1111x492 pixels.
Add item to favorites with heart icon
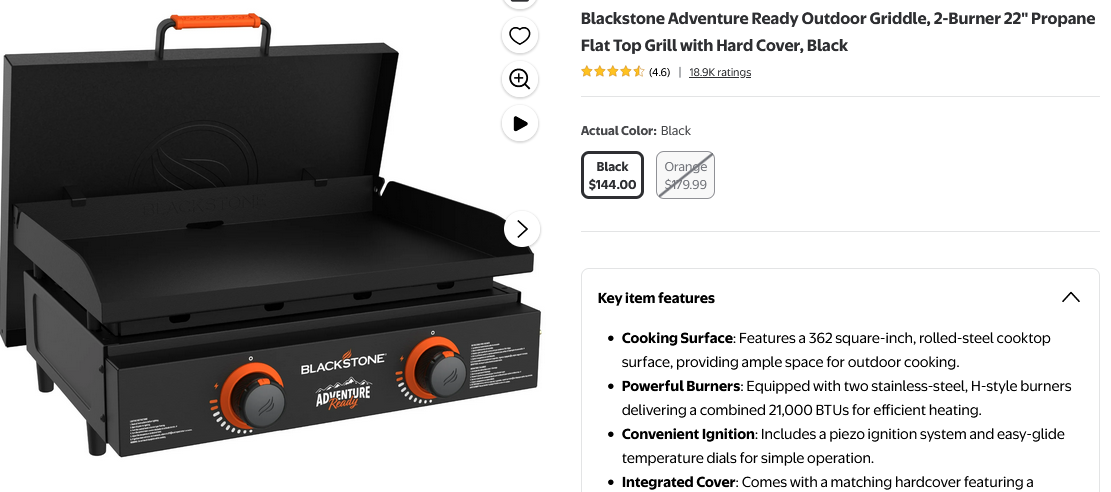[520, 35]
